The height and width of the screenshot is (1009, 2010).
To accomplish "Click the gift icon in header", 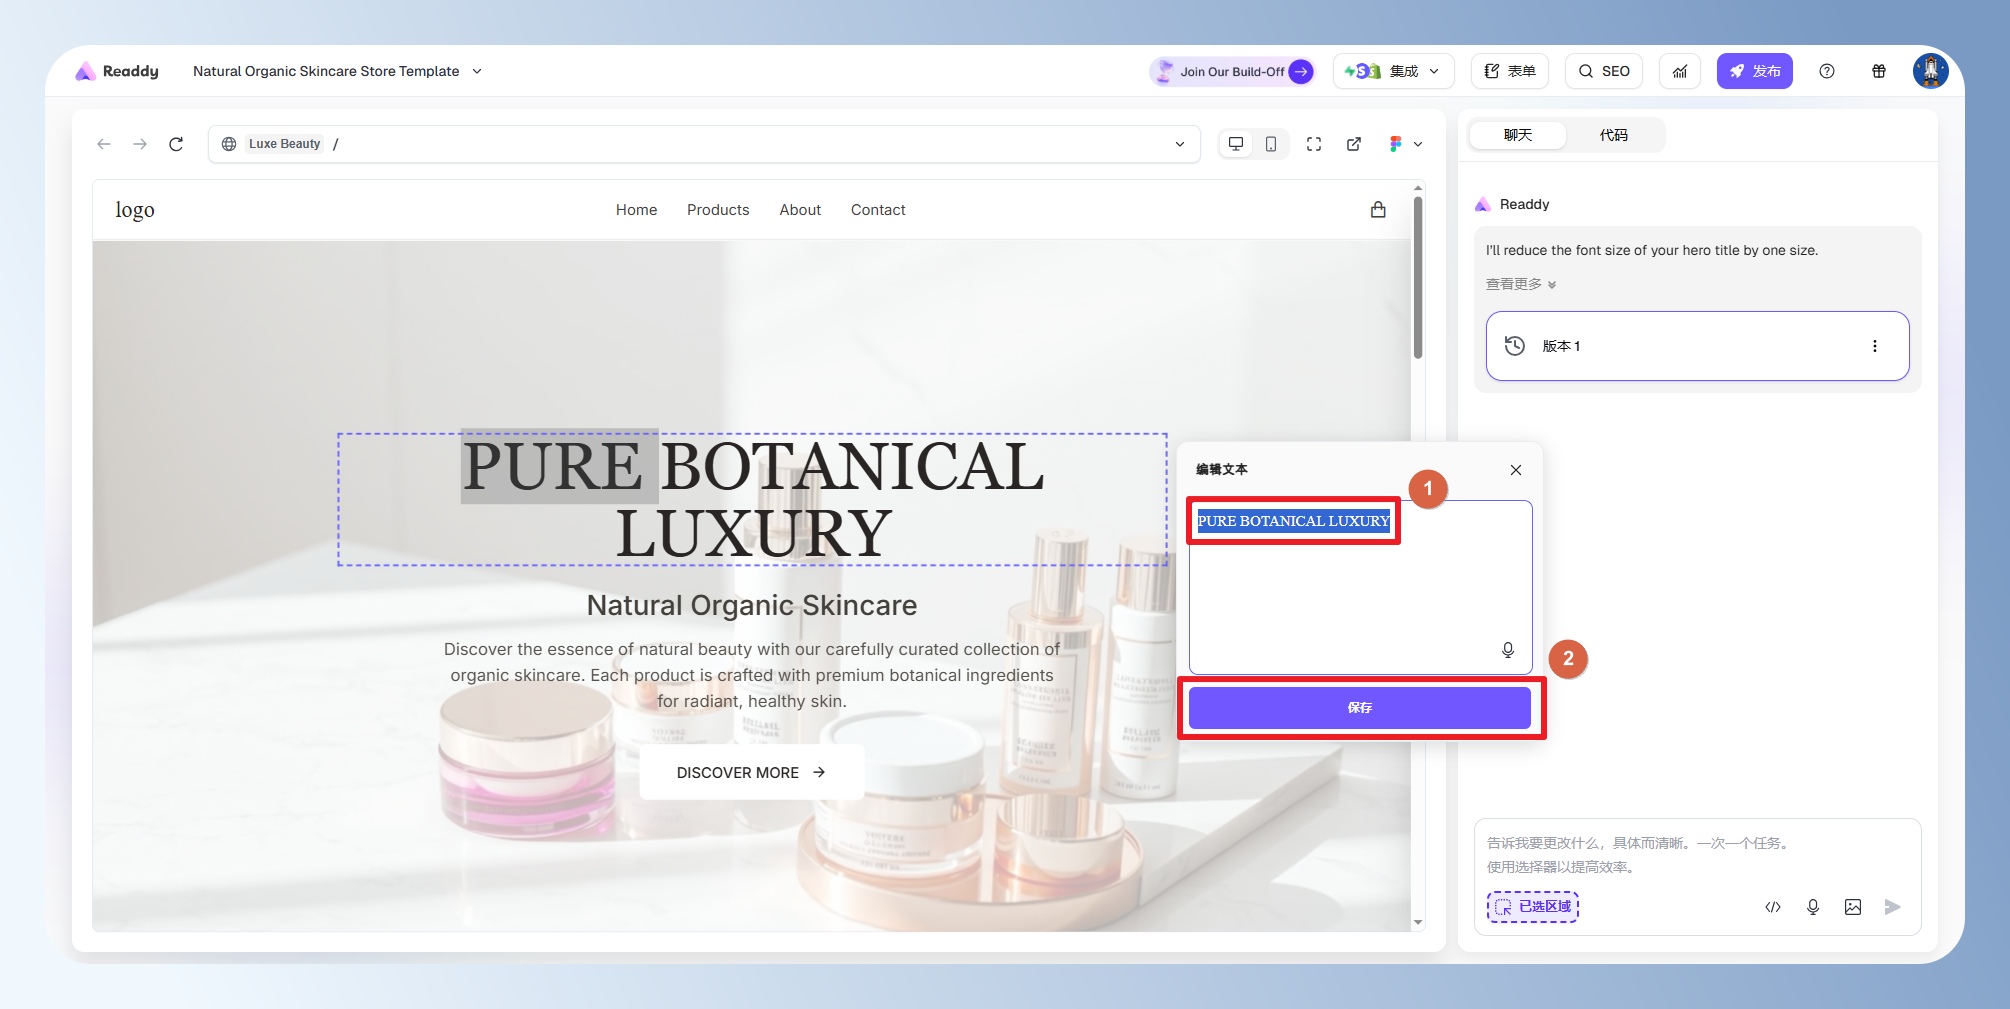I will point(1879,71).
